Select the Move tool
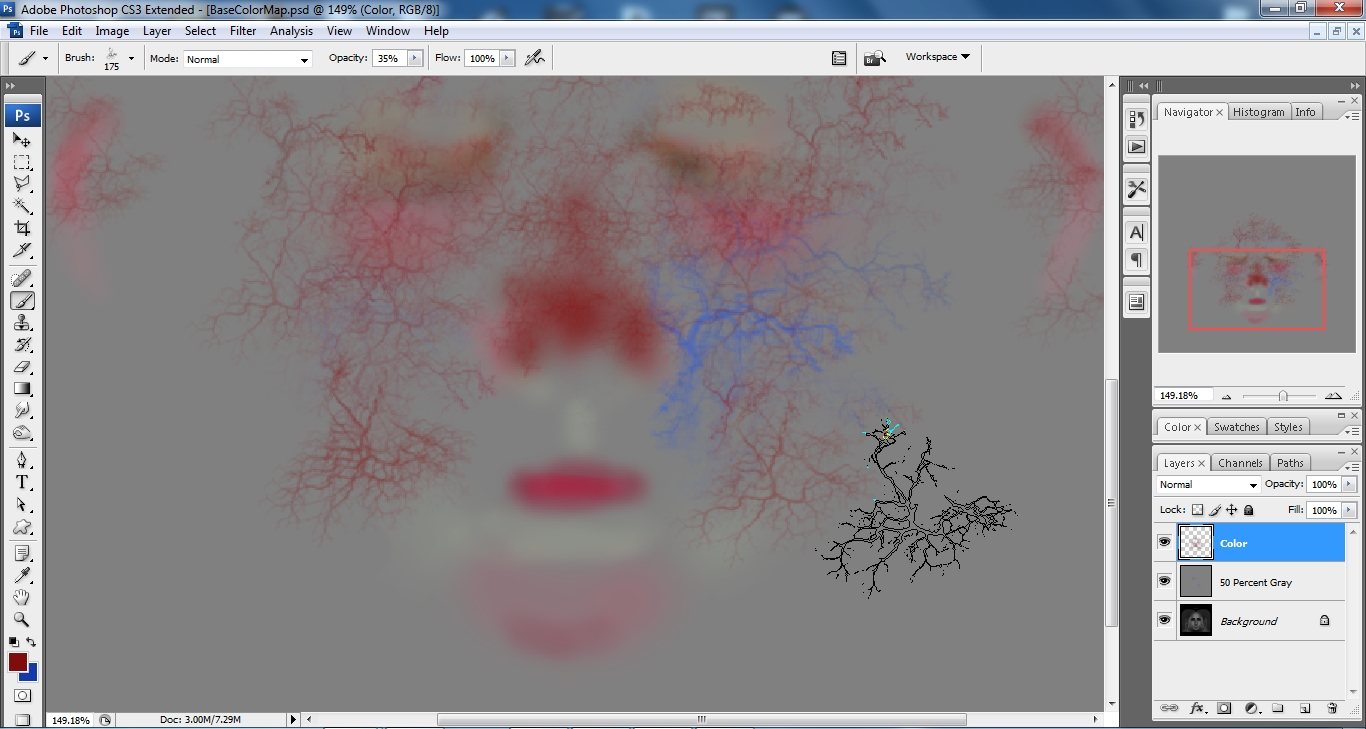Viewport: 1366px width, 729px height. (x=22, y=140)
